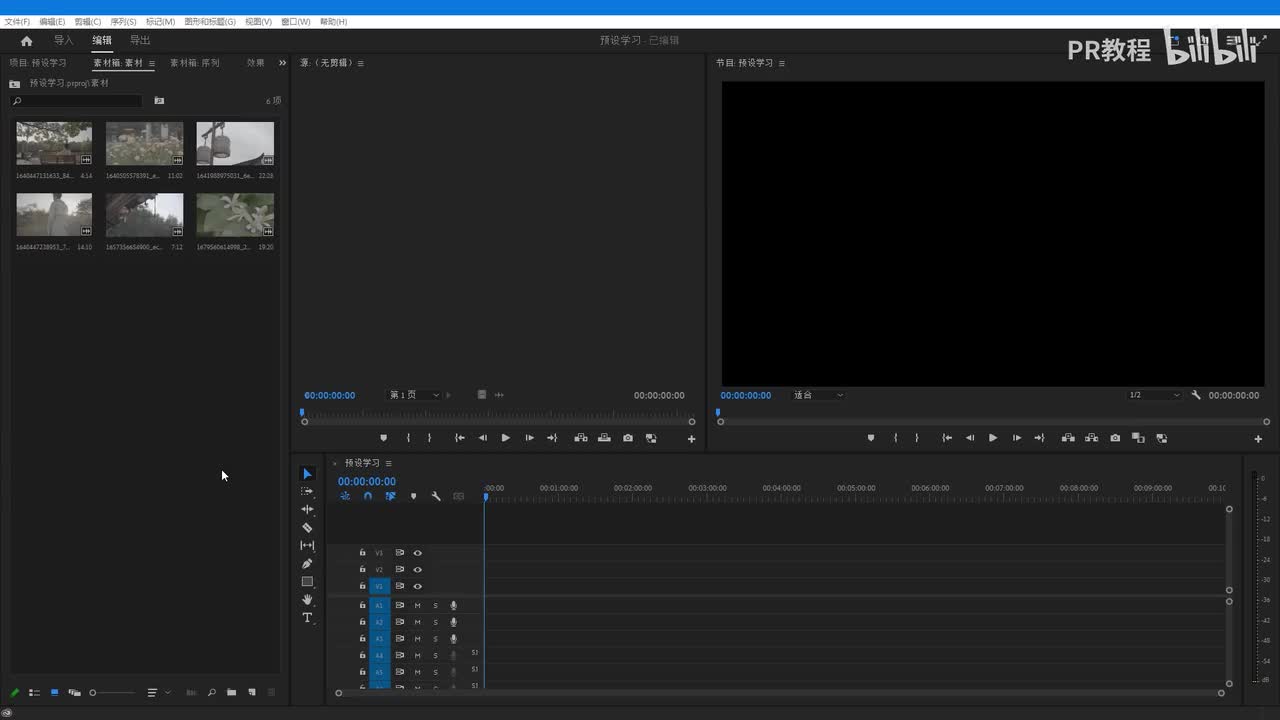Toggle lock on track V3
This screenshot has height=720, width=1280.
point(363,553)
